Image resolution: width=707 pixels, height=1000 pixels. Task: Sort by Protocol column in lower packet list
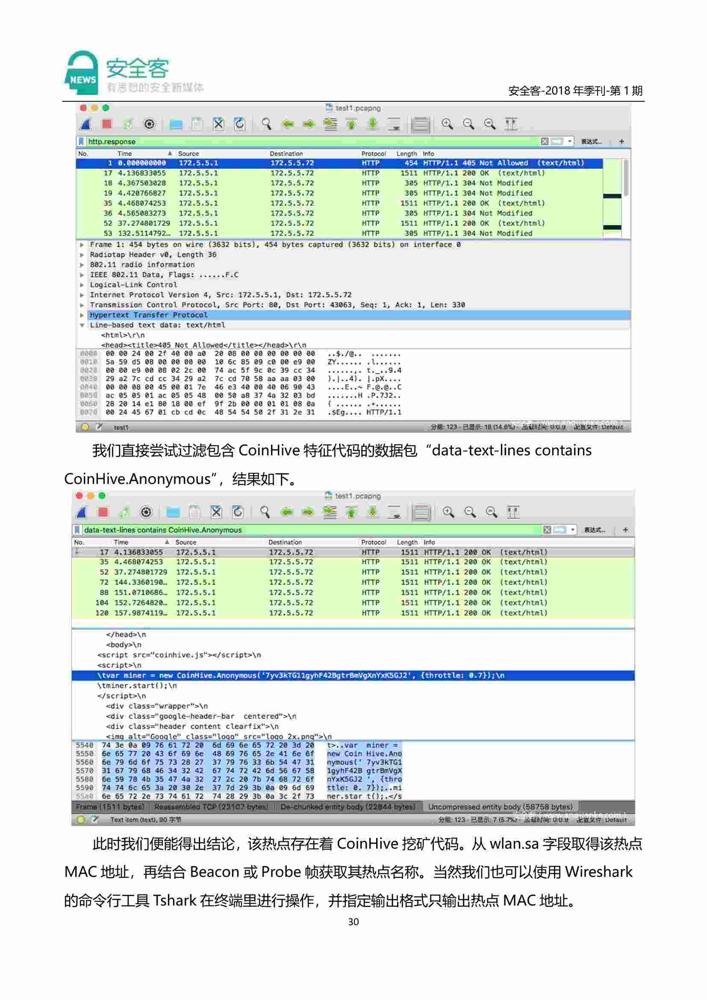pyautogui.click(x=374, y=542)
